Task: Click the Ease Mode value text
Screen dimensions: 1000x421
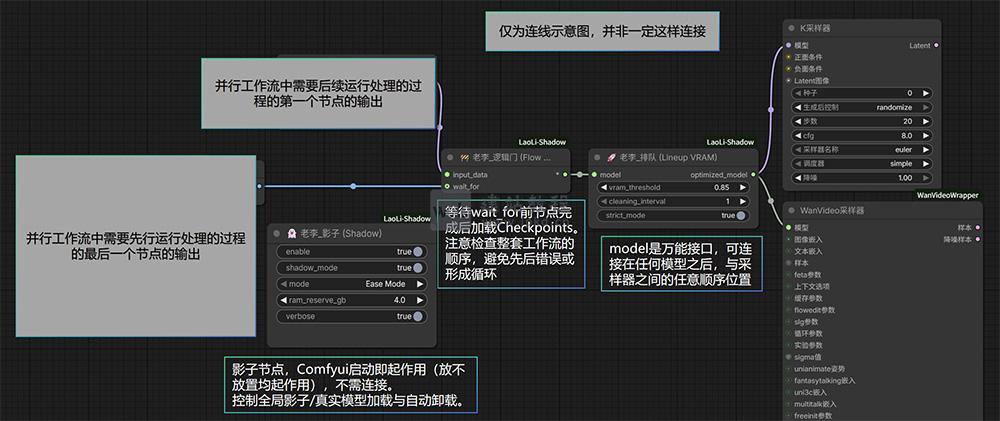Action: (385, 284)
